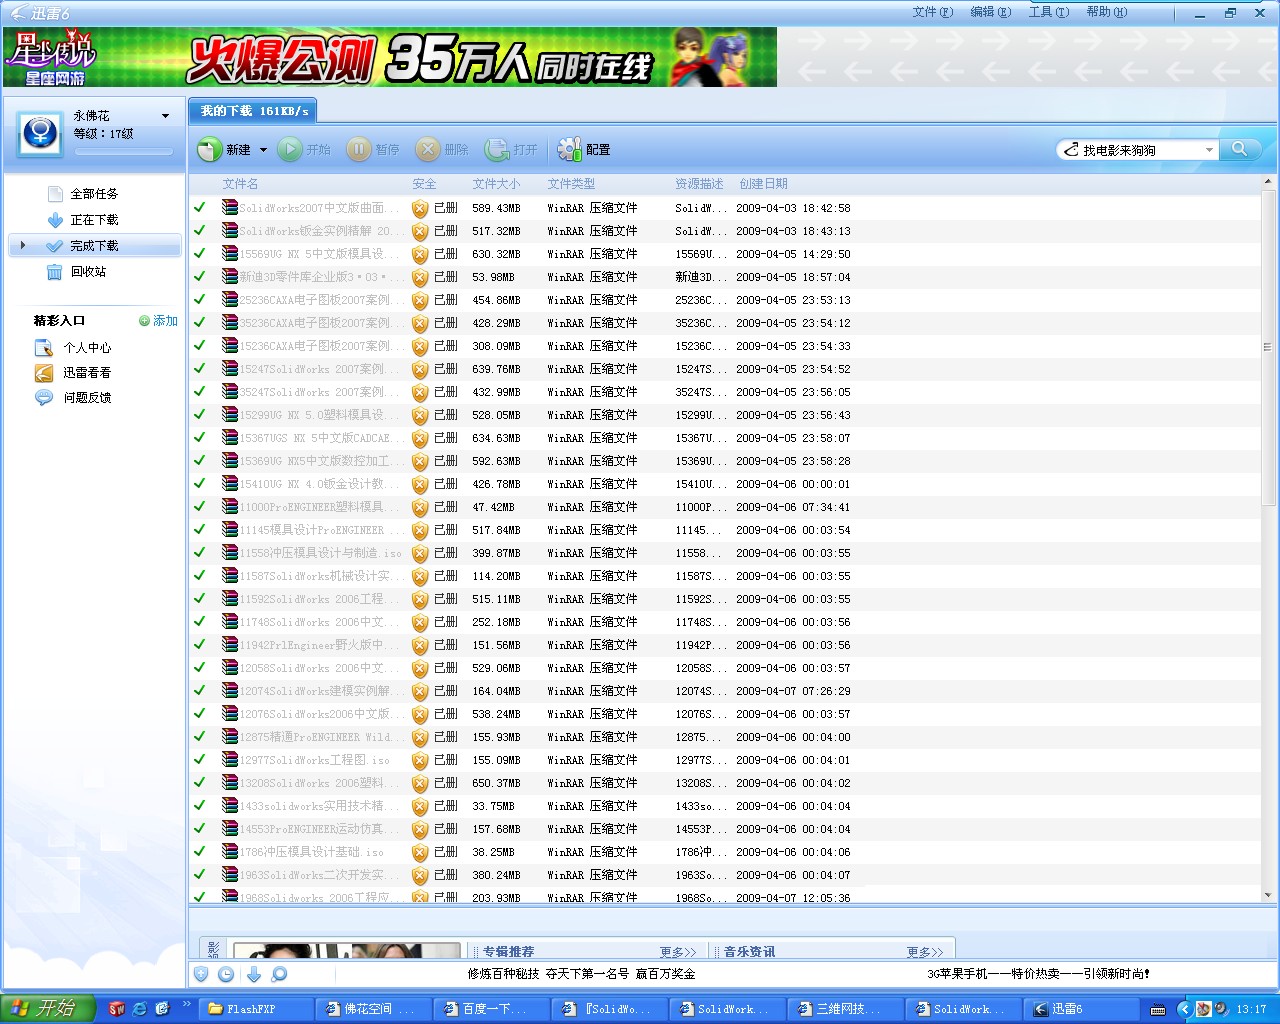Click the 迅雷看看 icon
This screenshot has width=1280, height=1024.
point(44,373)
